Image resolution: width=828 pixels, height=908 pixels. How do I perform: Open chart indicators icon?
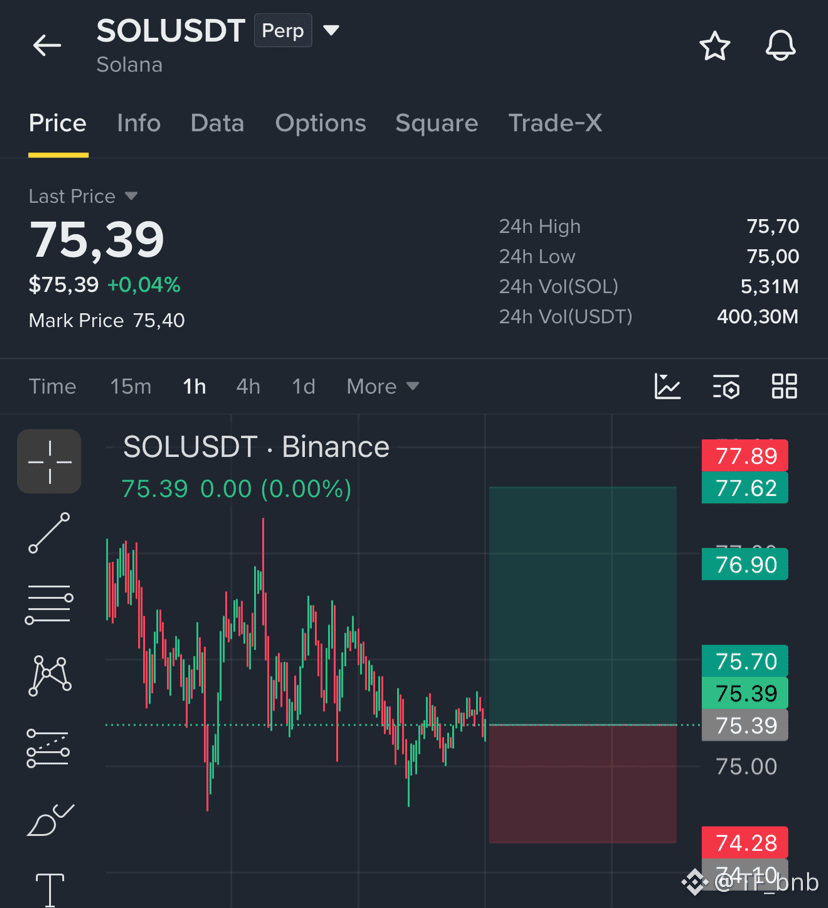tap(668, 386)
